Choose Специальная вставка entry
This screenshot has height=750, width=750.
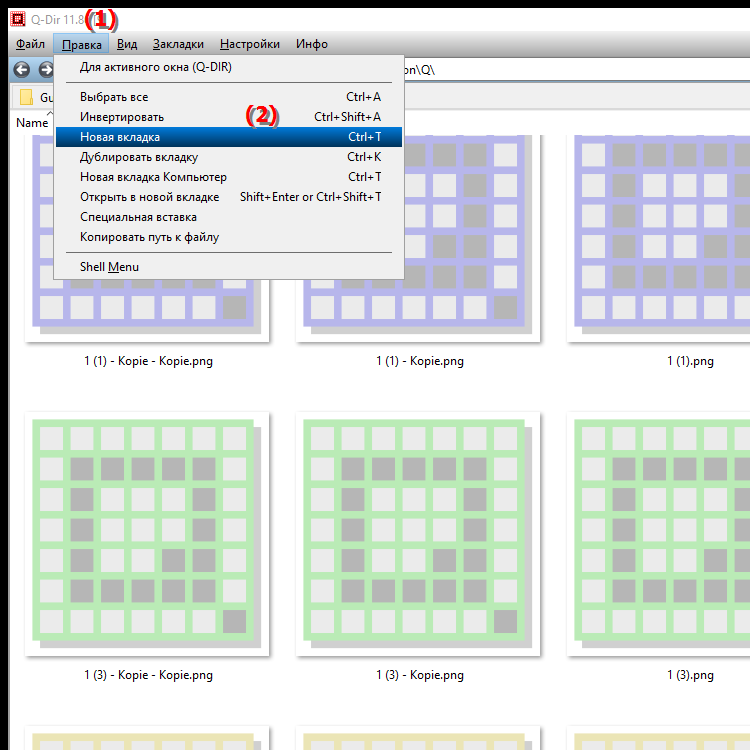click(x=138, y=217)
